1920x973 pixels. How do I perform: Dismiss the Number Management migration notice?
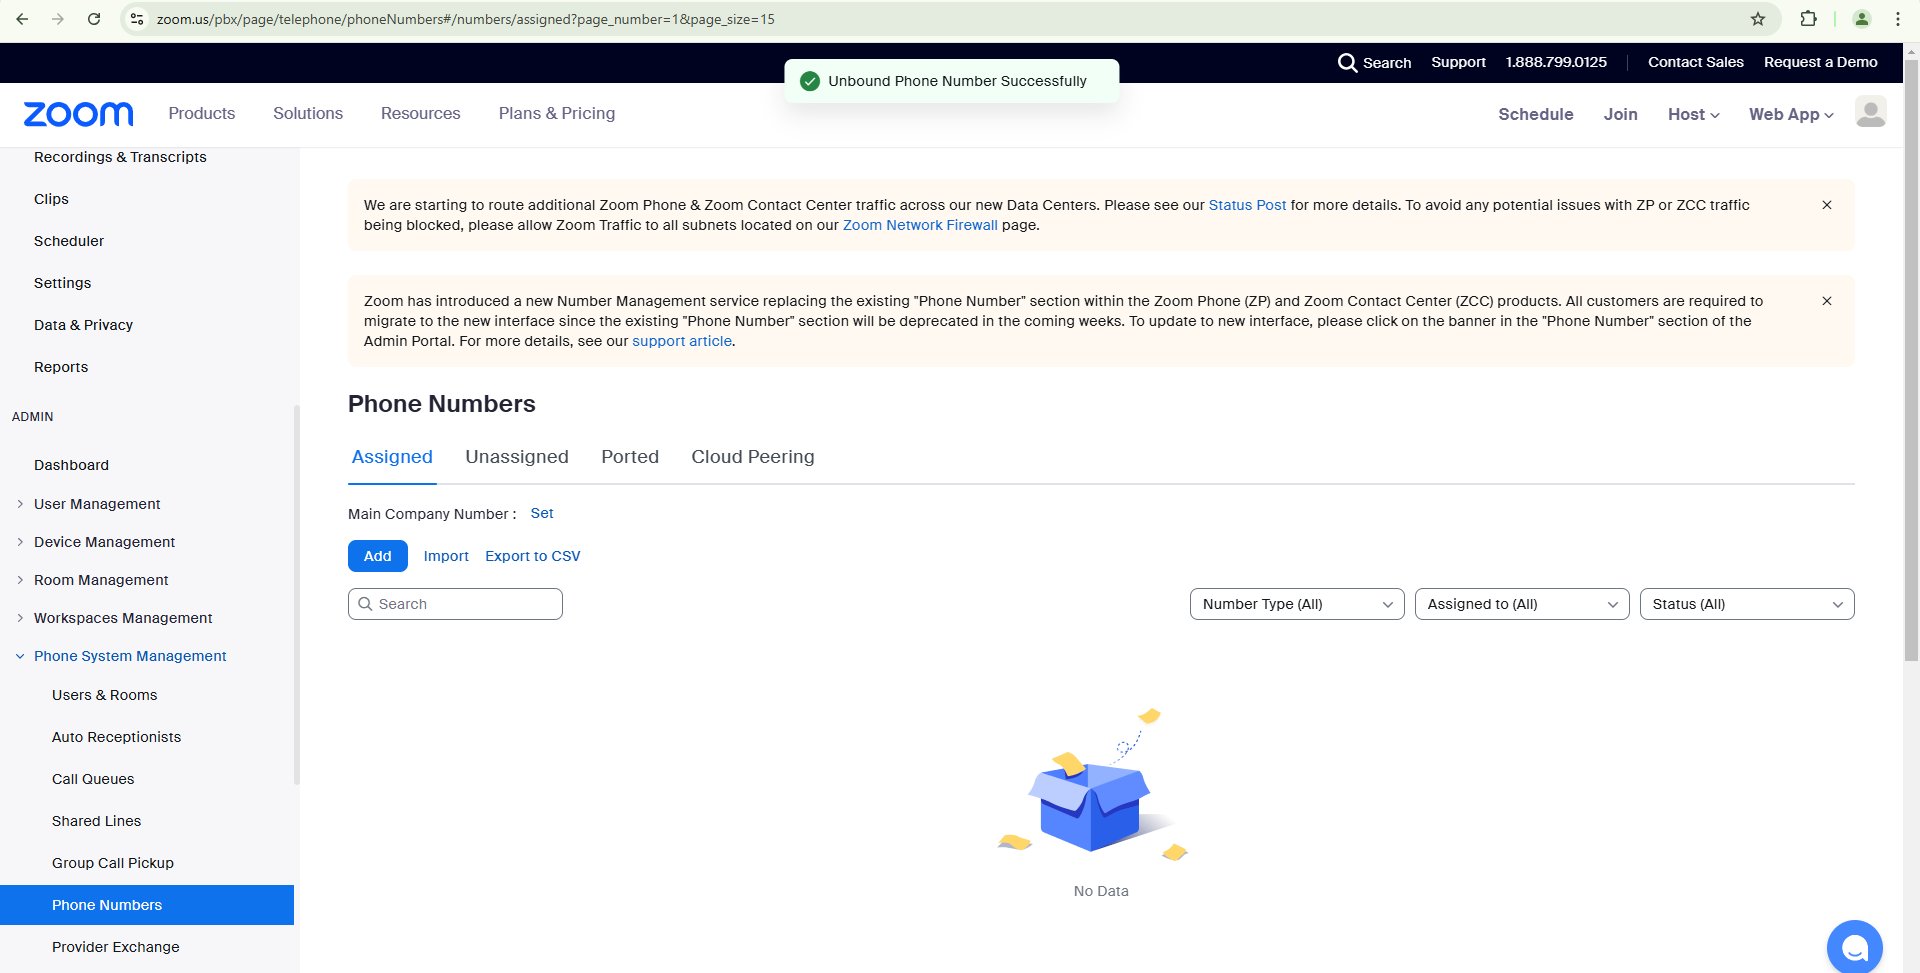click(x=1827, y=301)
